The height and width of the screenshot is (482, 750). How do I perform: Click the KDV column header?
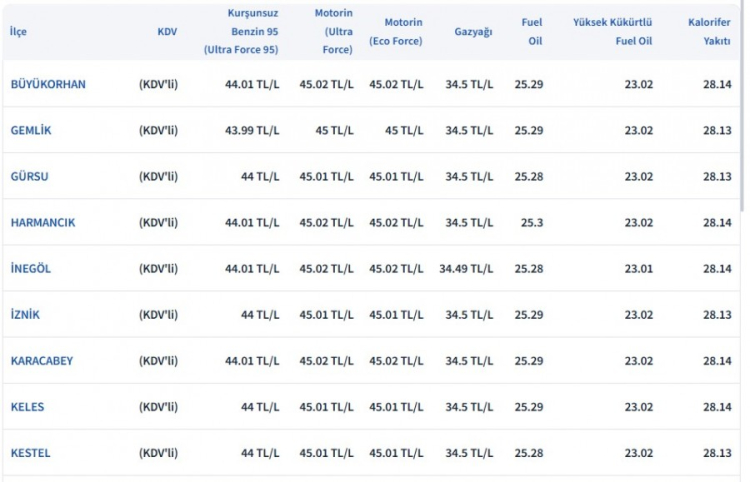tap(167, 32)
